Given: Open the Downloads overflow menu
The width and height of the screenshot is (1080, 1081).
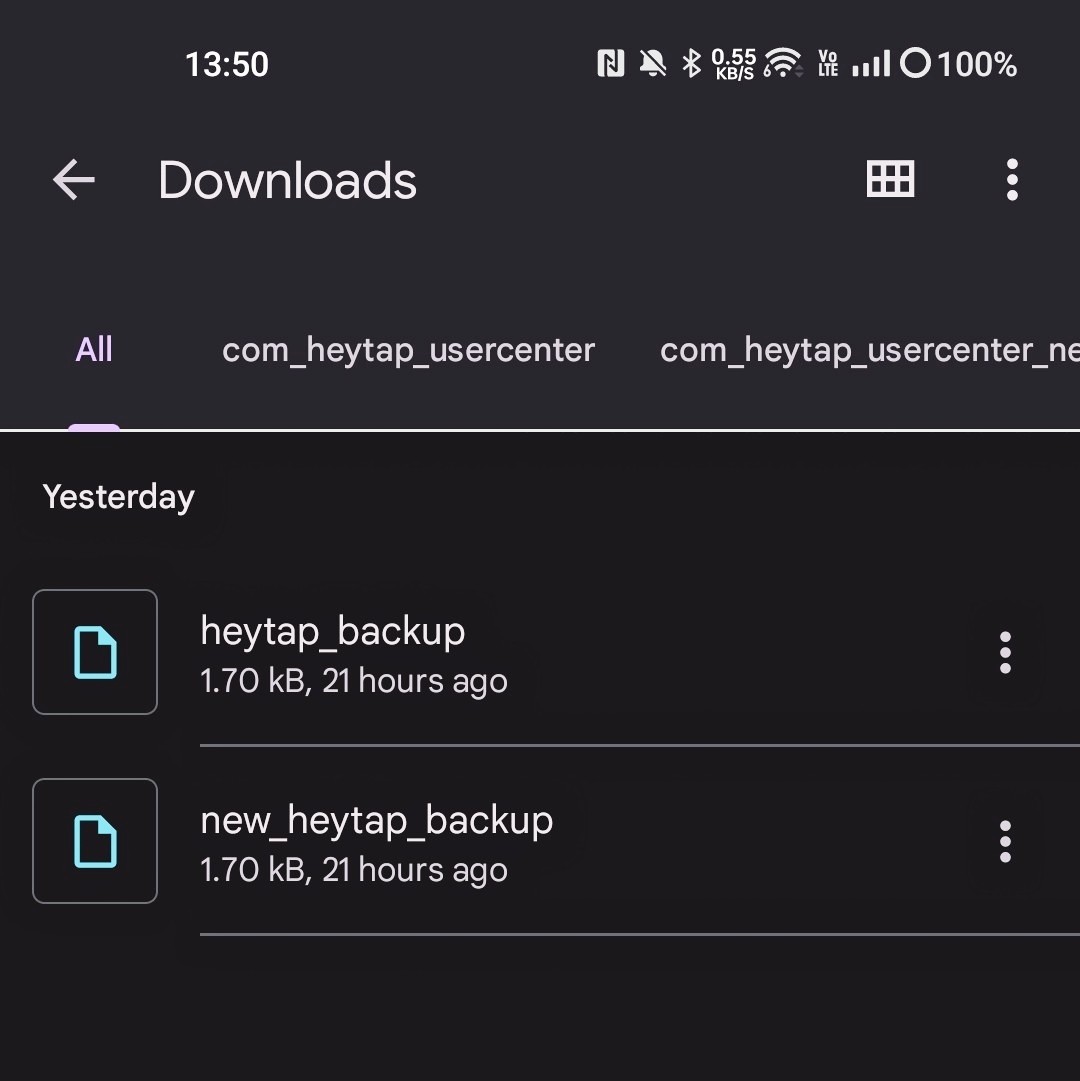Looking at the screenshot, I should [1012, 179].
